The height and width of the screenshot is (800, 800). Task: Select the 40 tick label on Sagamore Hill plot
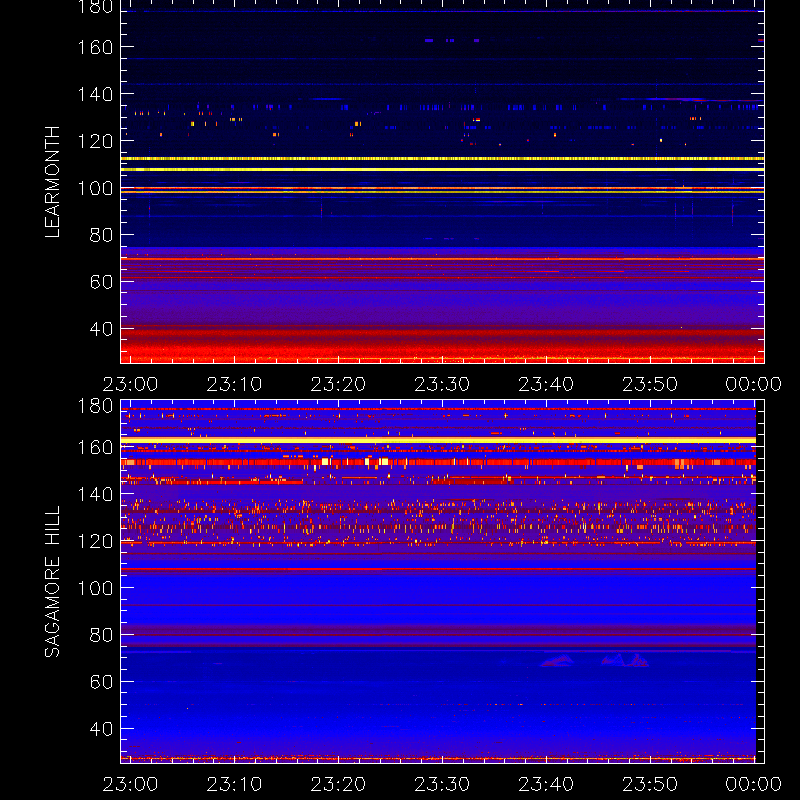pyautogui.click(x=101, y=729)
